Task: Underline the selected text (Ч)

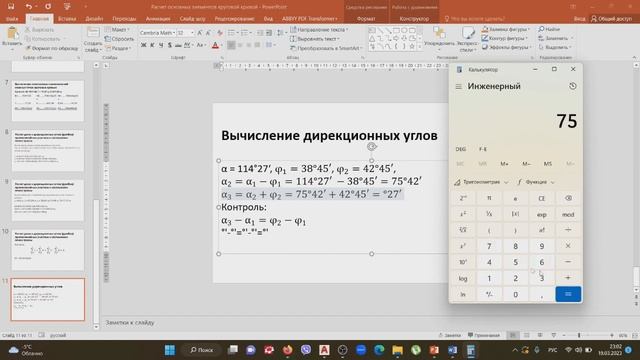Action: pyautogui.click(x=161, y=45)
